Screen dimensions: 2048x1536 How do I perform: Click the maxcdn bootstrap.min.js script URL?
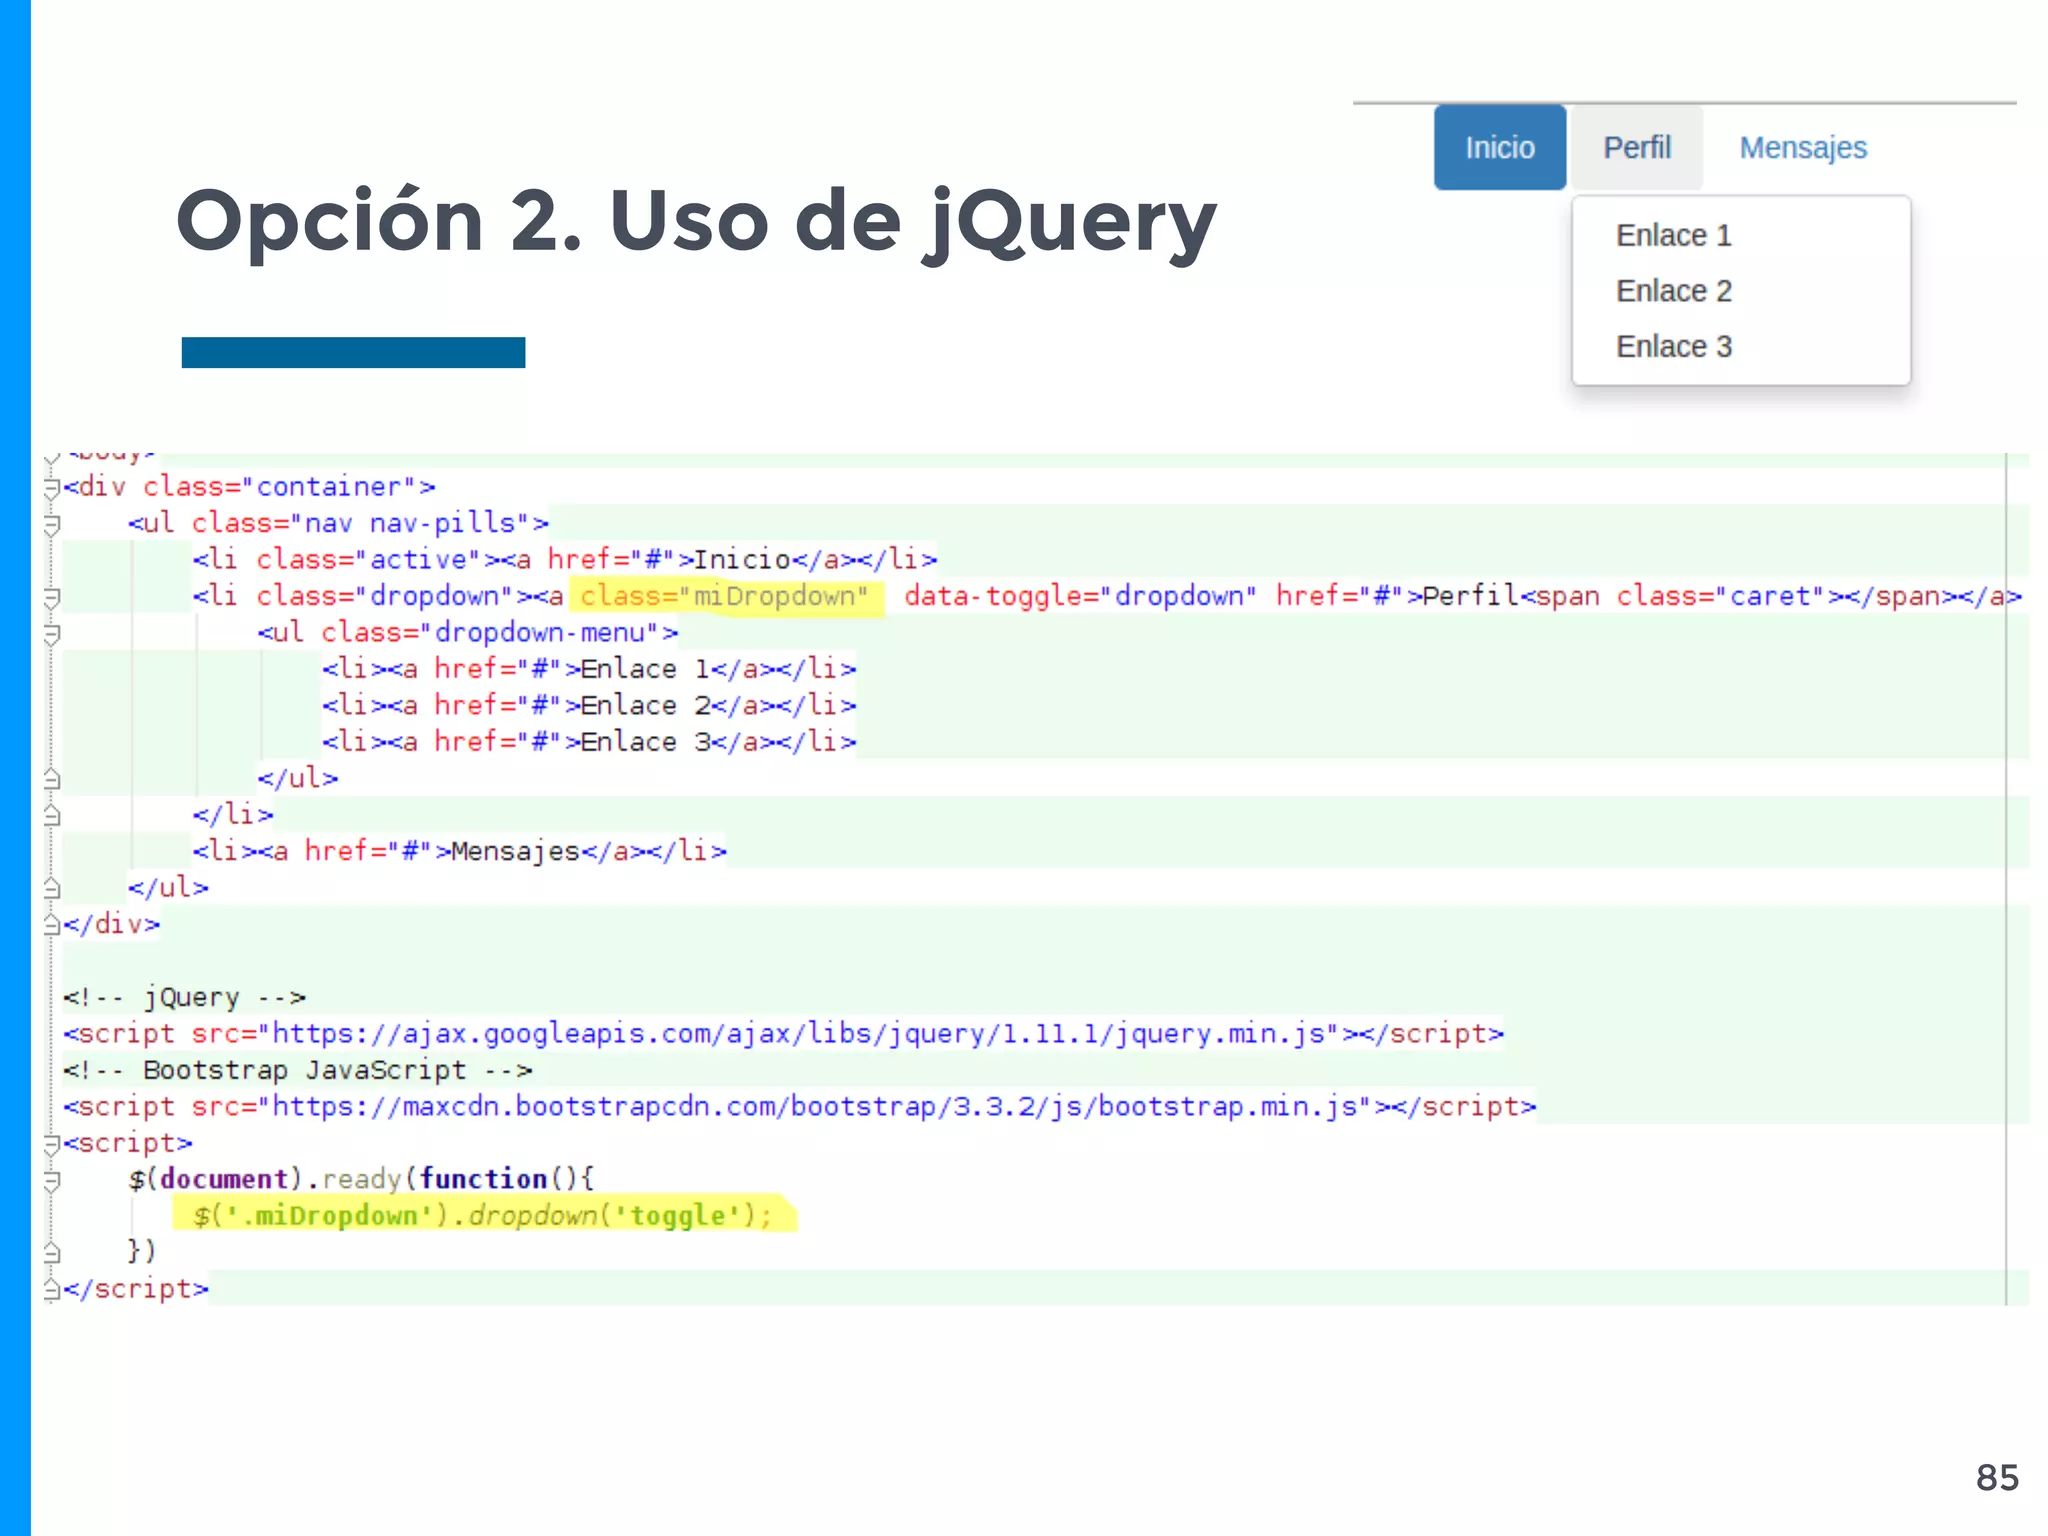[x=815, y=1106]
